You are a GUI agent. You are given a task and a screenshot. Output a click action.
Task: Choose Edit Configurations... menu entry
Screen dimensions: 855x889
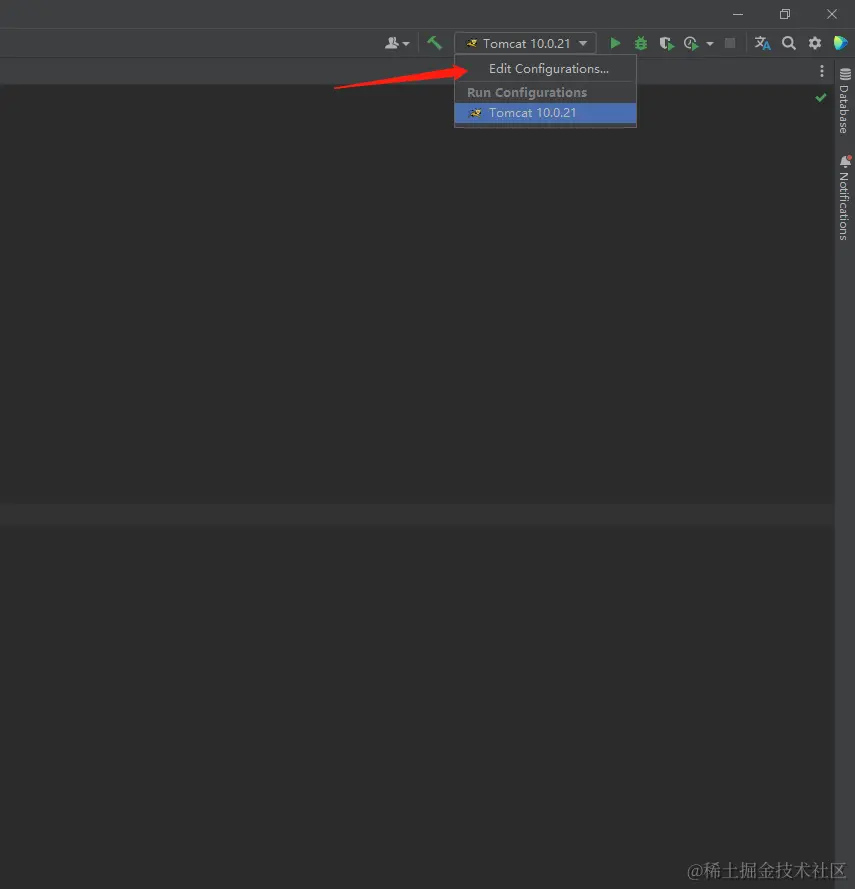545,69
